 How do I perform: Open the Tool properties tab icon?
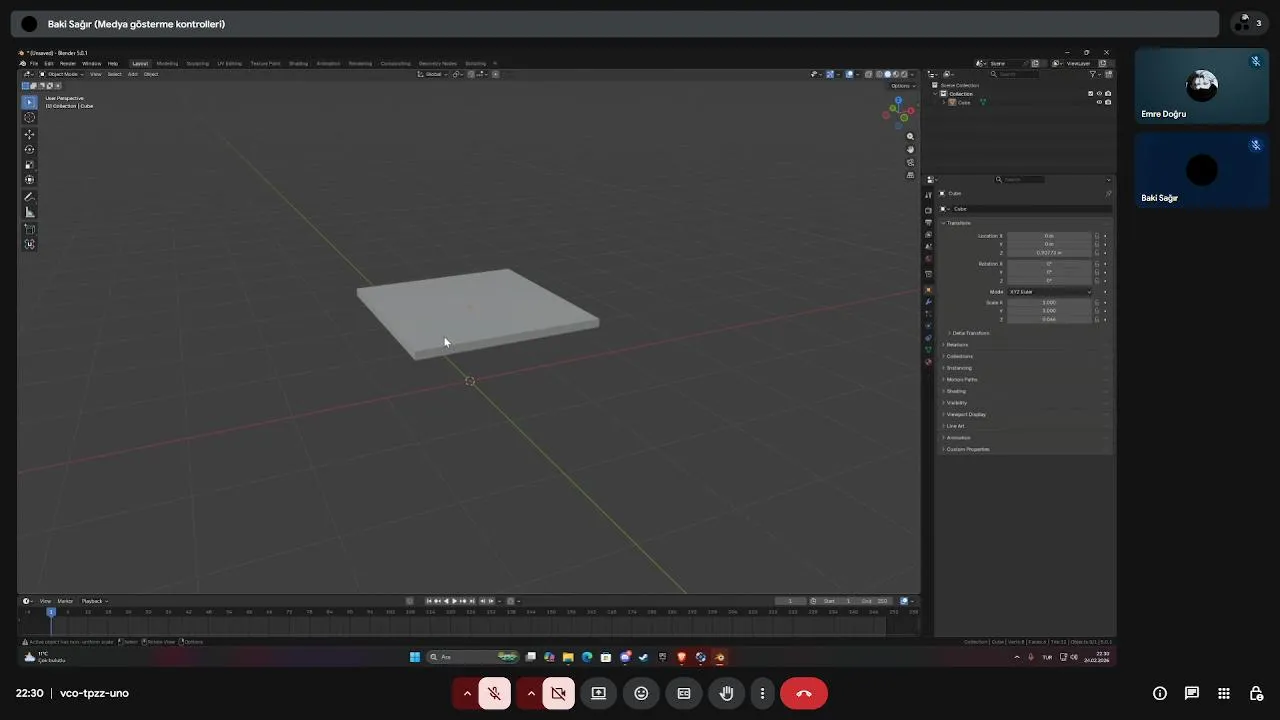coord(928,195)
